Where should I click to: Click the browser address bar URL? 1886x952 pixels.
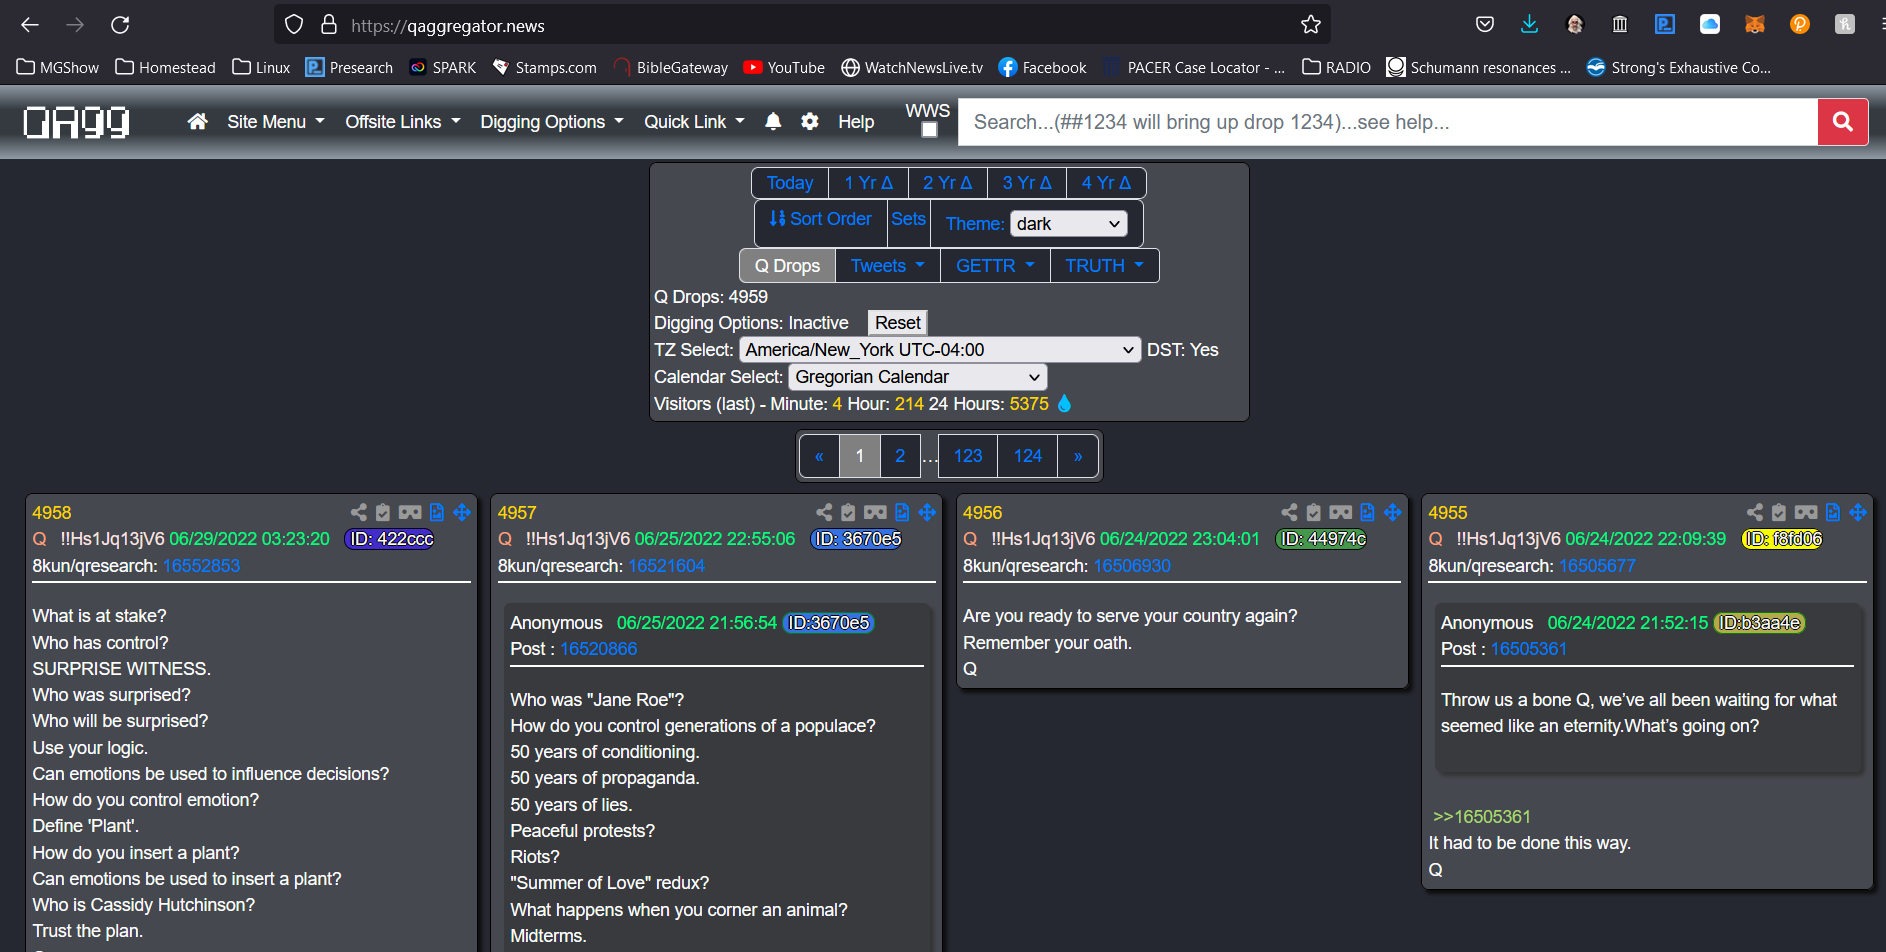(448, 26)
